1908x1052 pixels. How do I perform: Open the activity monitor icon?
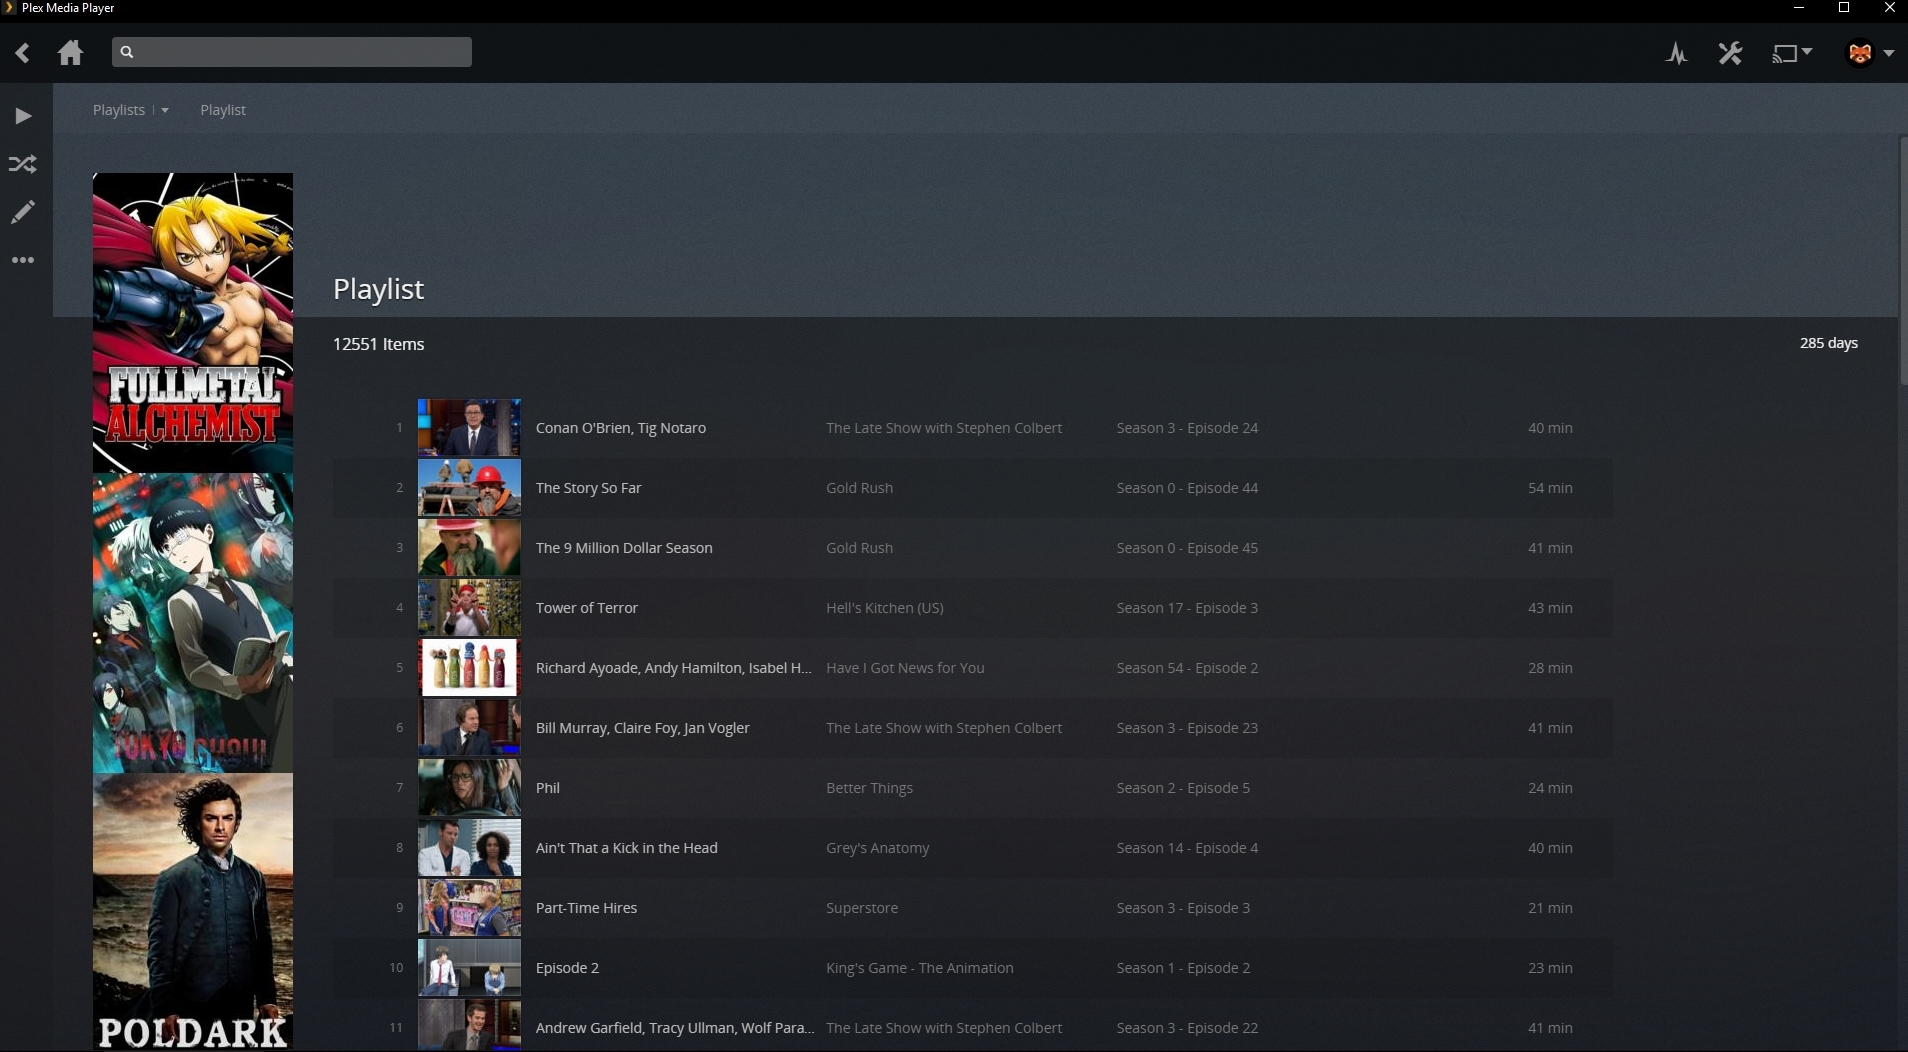coord(1677,53)
